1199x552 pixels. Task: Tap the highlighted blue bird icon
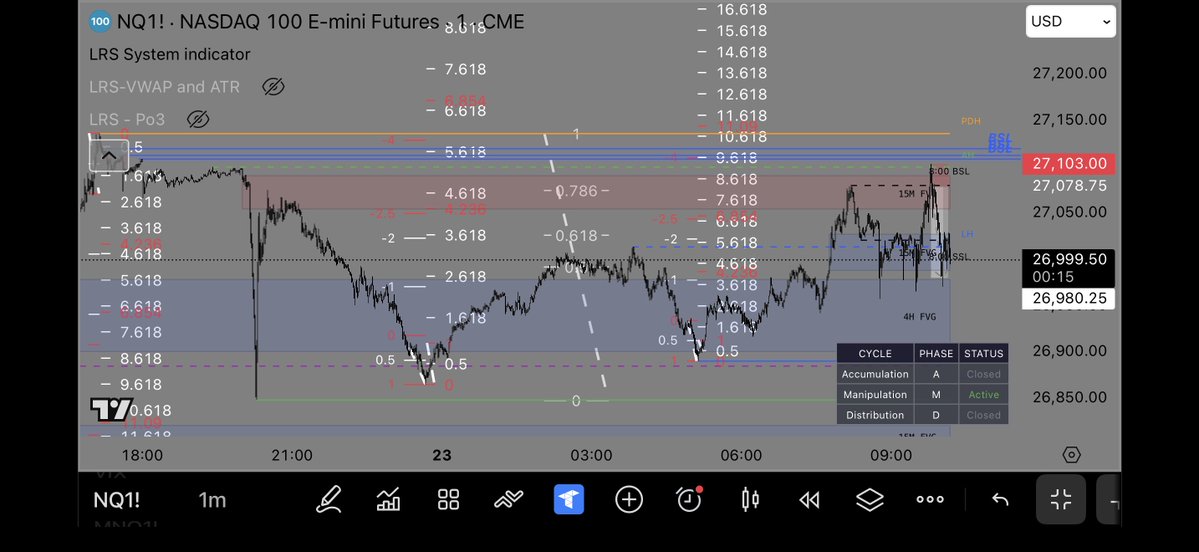point(569,500)
